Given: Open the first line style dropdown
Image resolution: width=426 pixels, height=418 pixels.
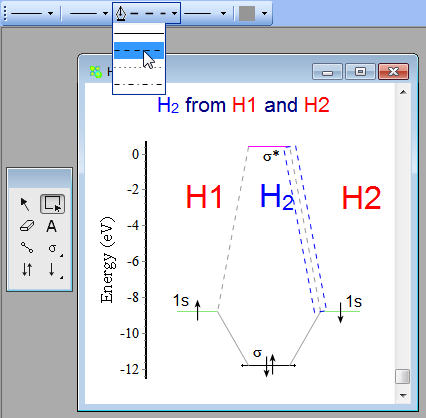Looking at the screenshot, I should click(x=50, y=14).
